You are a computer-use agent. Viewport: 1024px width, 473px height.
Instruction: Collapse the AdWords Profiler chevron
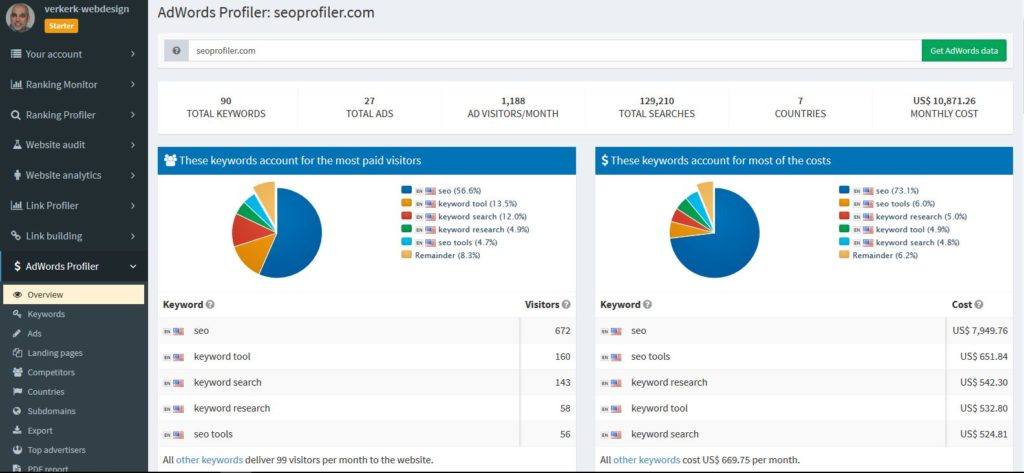(133, 267)
